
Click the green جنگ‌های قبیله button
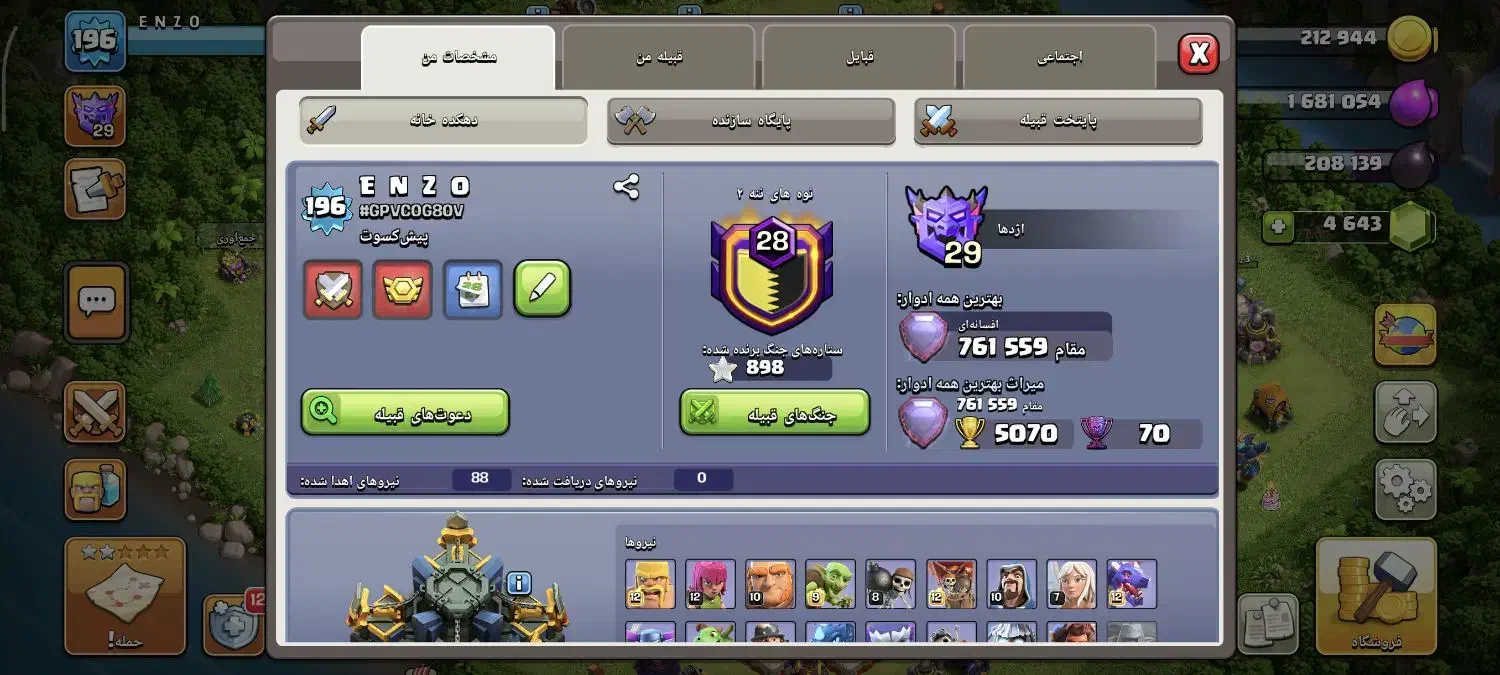click(775, 412)
